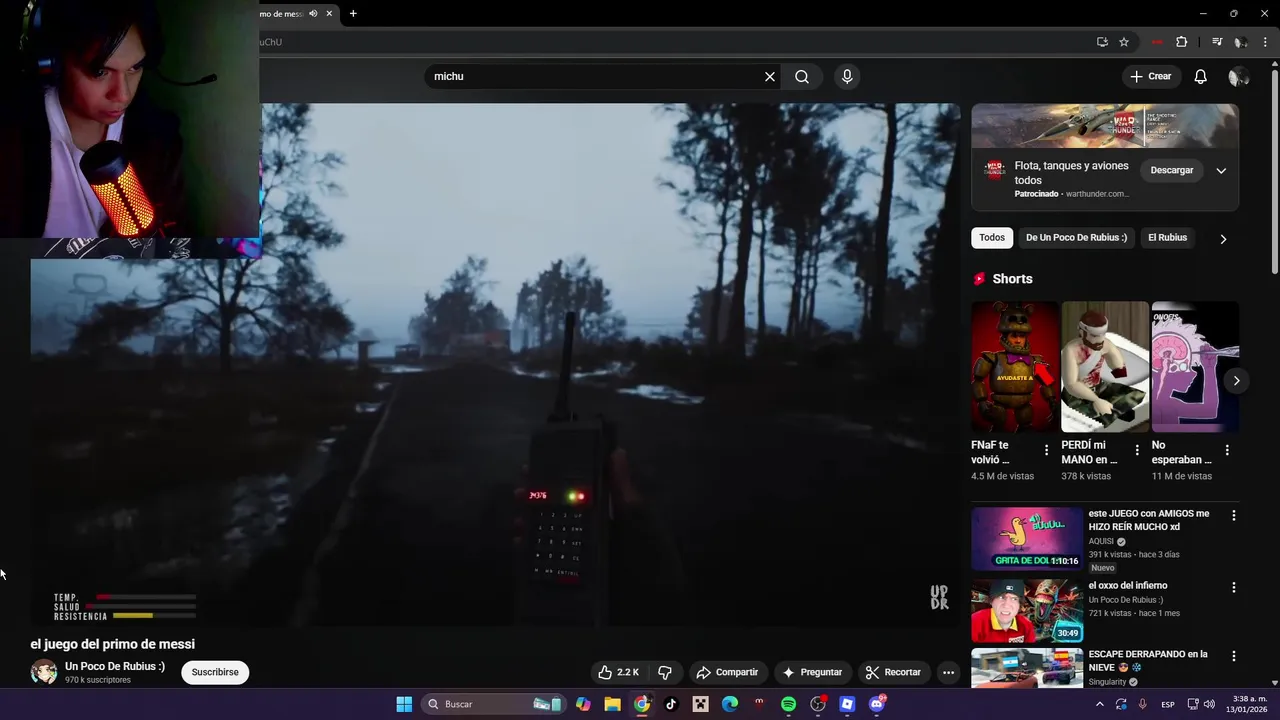Show next filter chips with right arrow

[1222, 238]
